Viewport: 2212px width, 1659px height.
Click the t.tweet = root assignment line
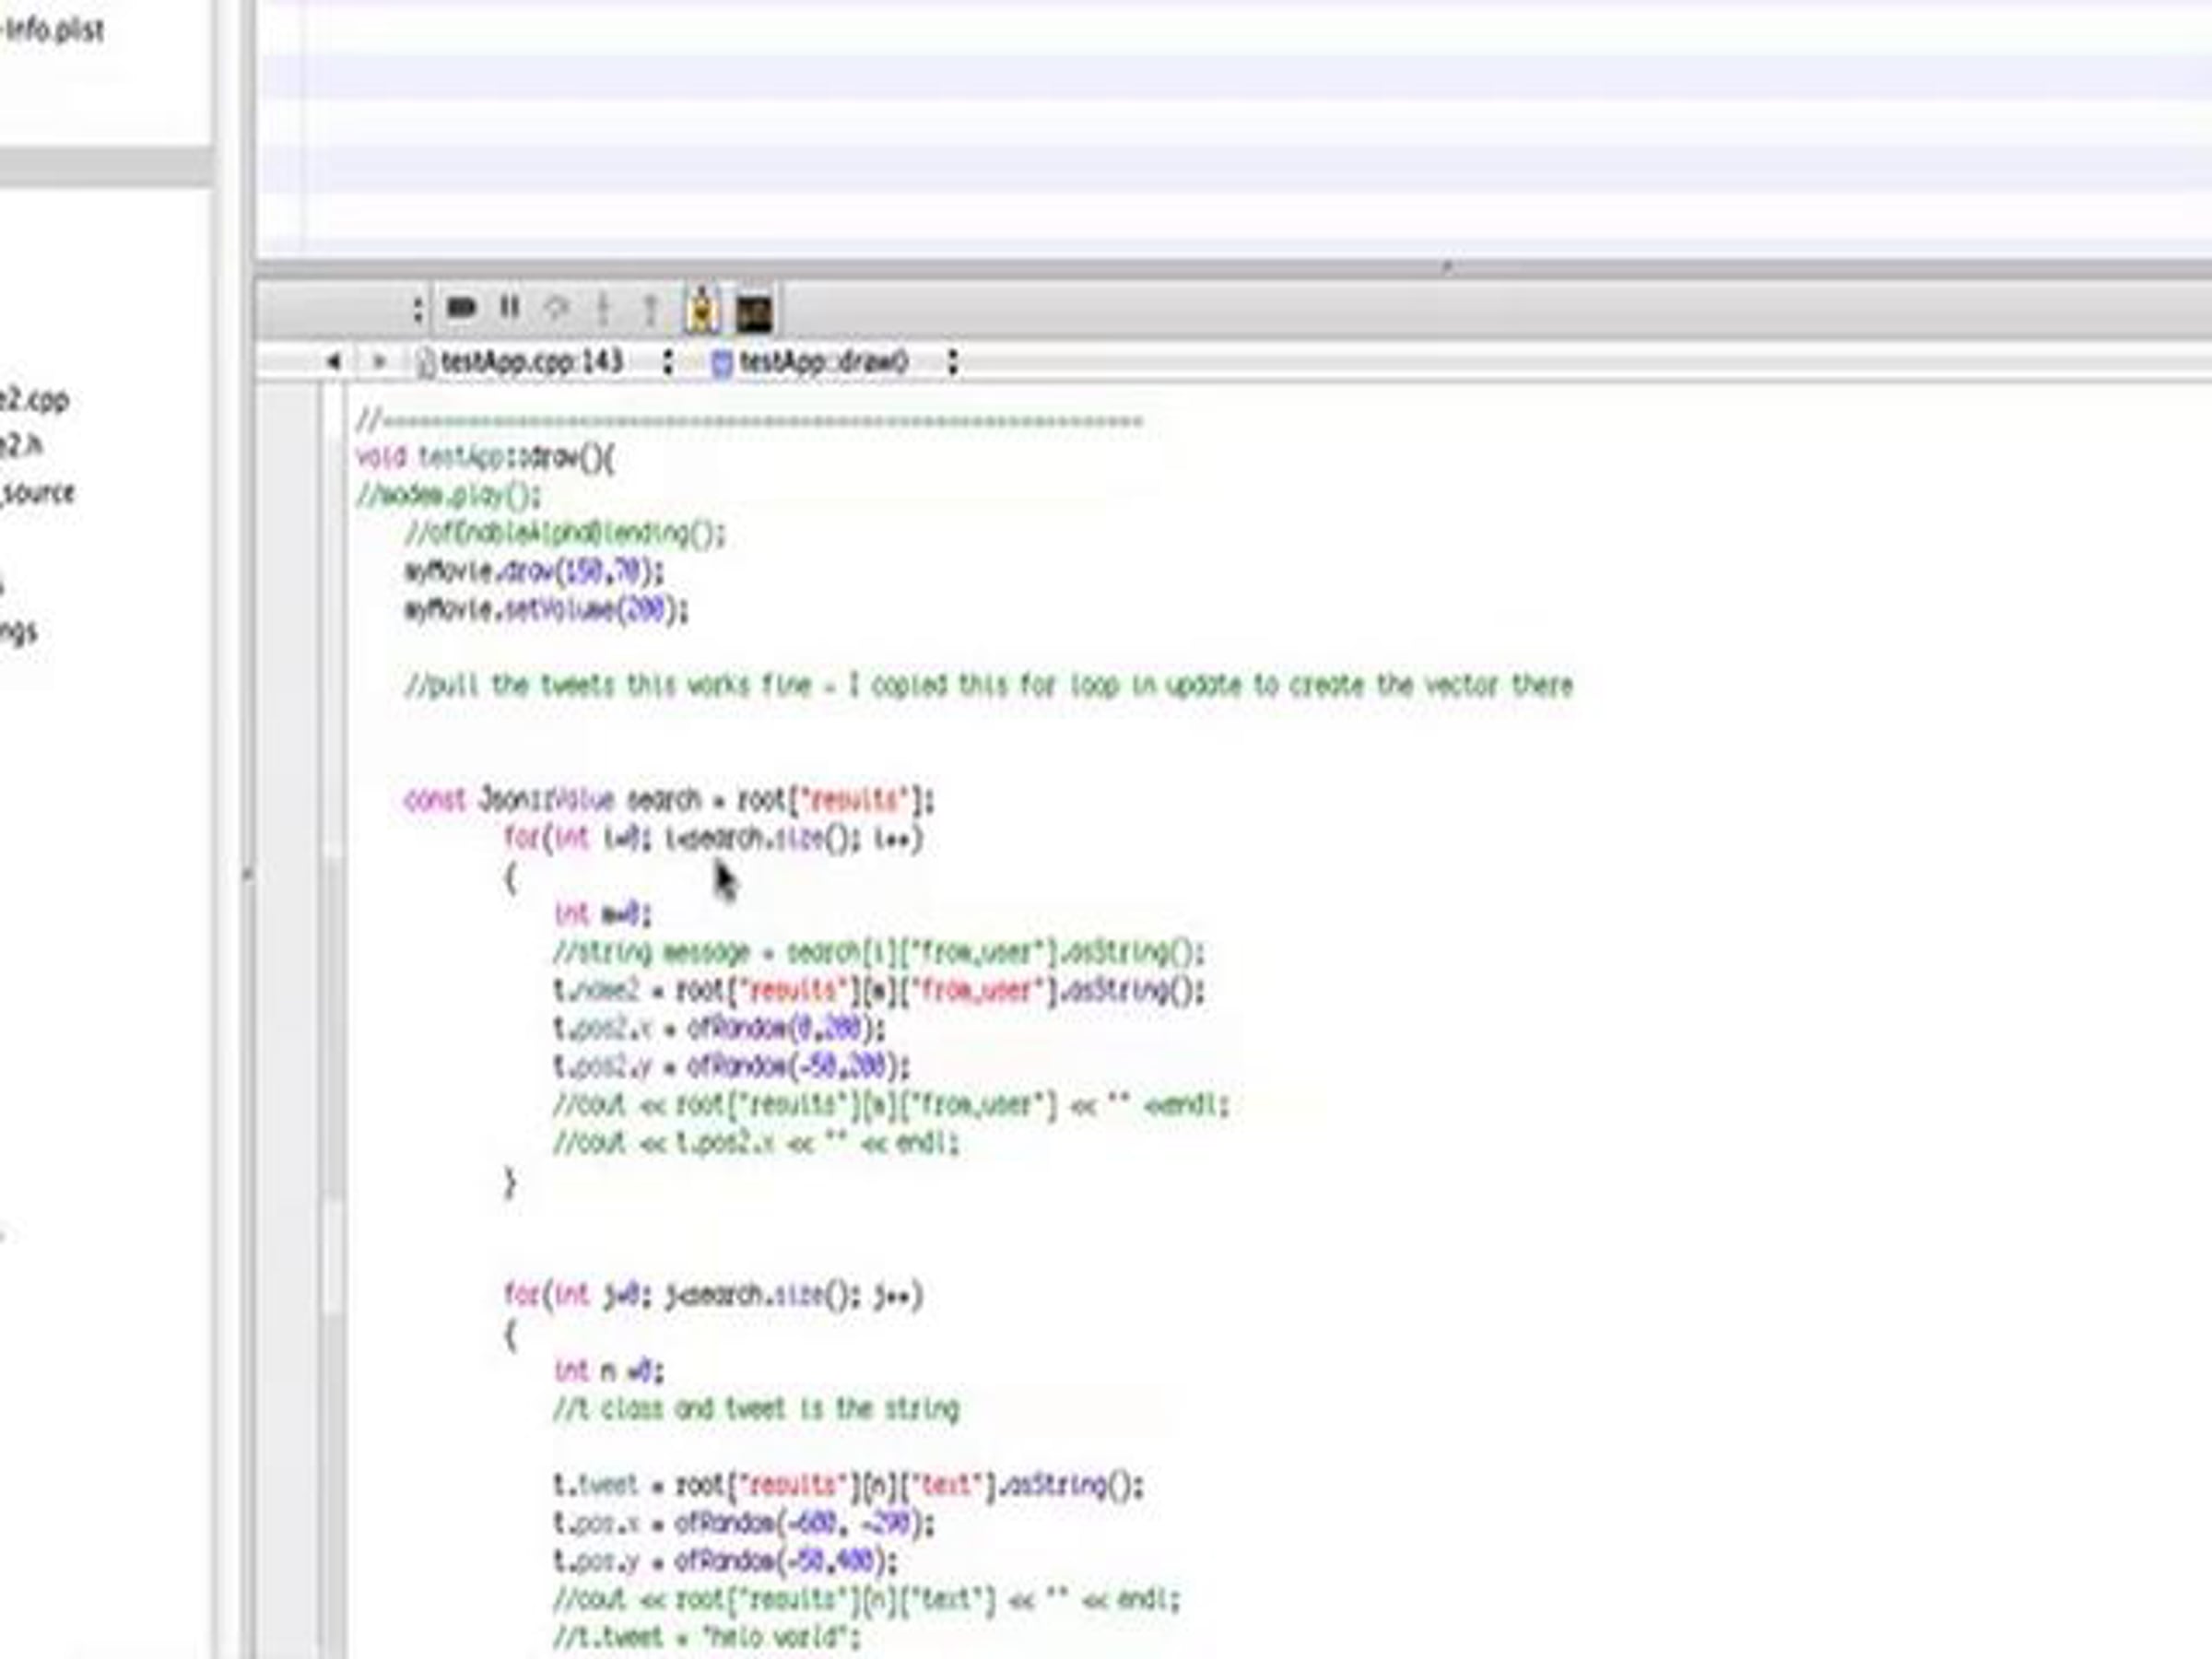tap(848, 1485)
